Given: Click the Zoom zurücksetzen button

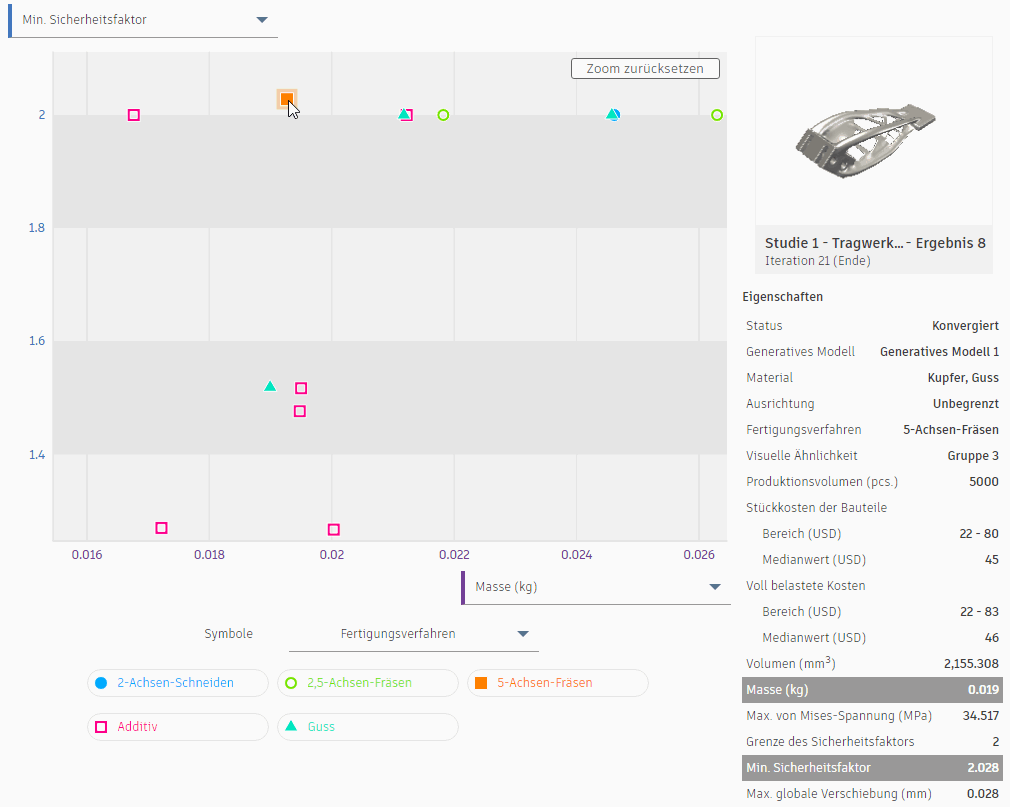Looking at the screenshot, I should click(x=645, y=69).
